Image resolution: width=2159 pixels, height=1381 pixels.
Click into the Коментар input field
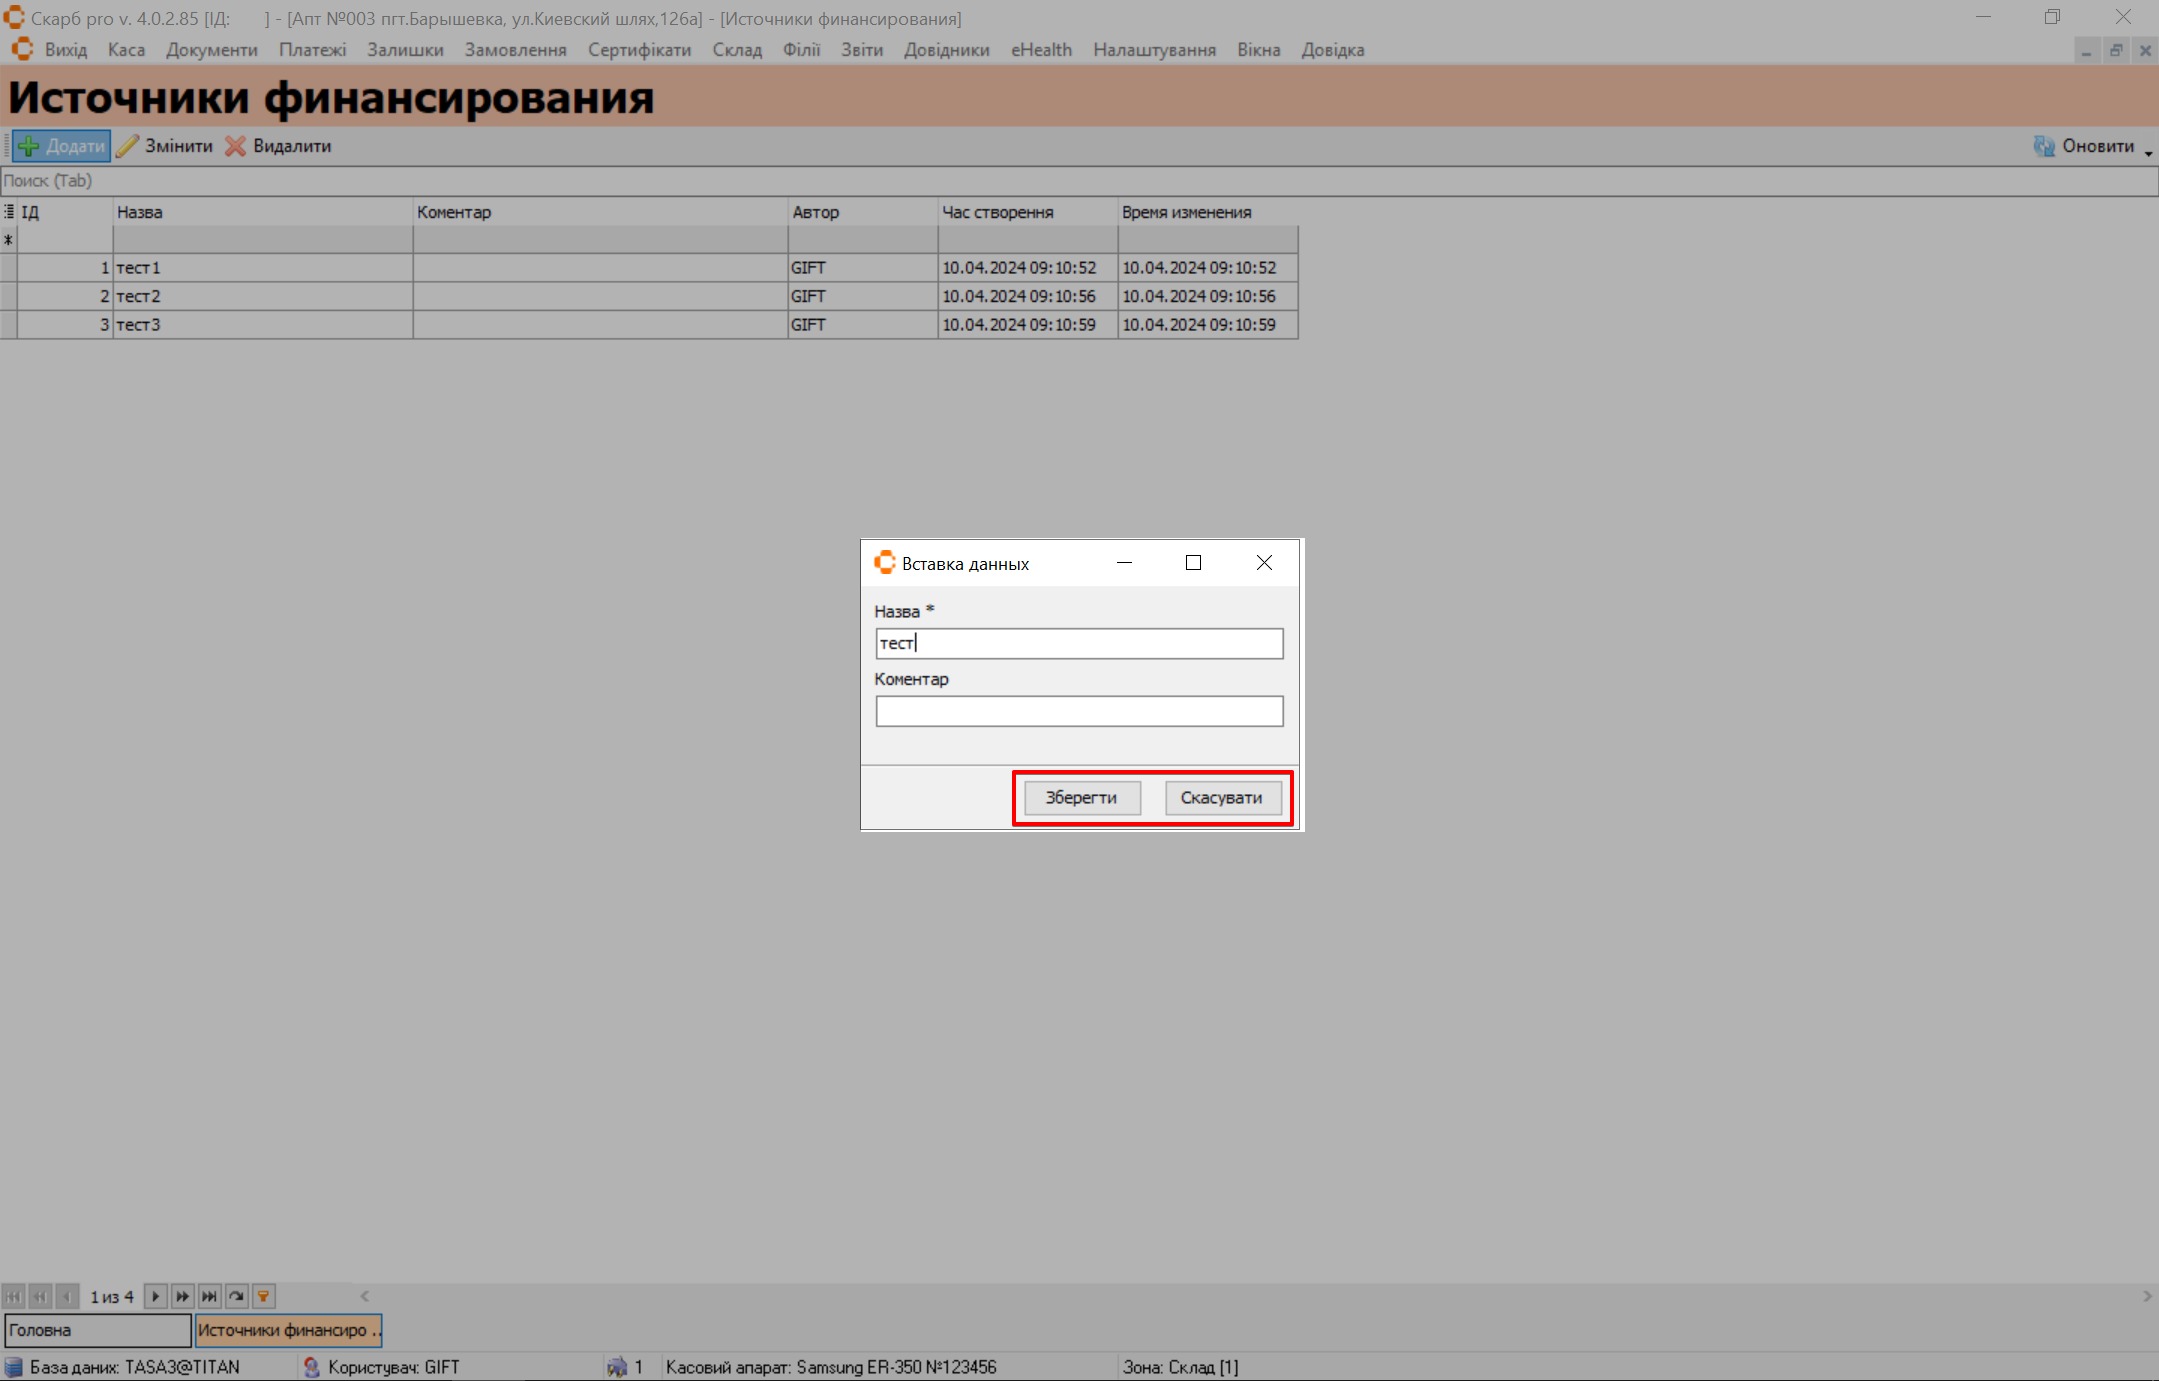click(1079, 711)
